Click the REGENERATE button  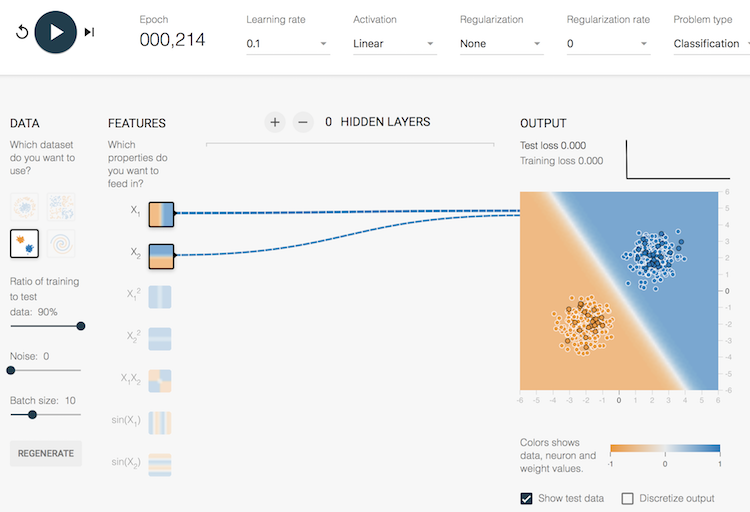46,453
